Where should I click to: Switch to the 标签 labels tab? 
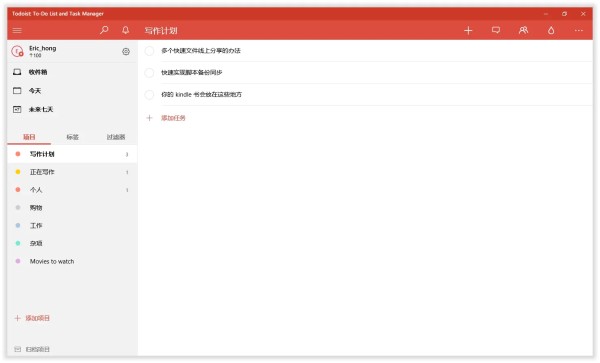click(x=72, y=137)
